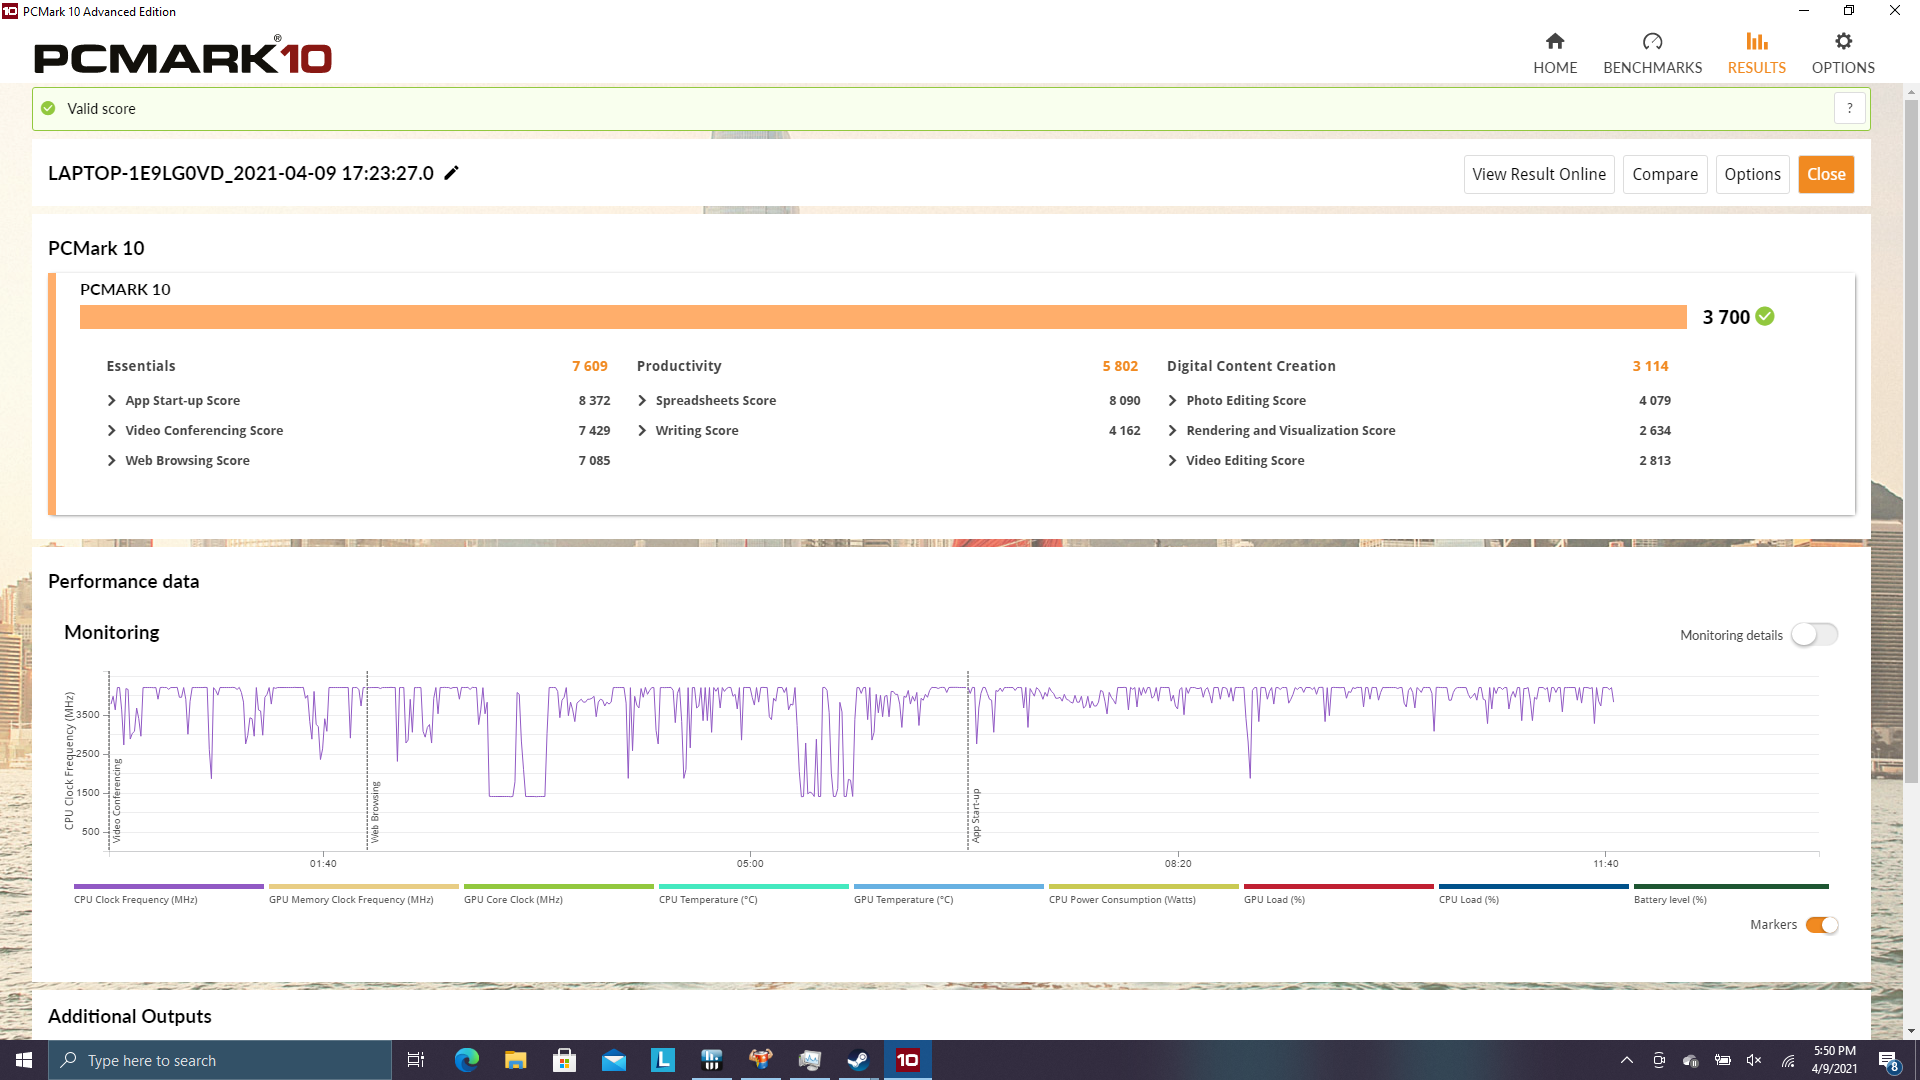Screen dimensions: 1920x1080
Task: Switch to the RESULTS tab
Action: click(x=1756, y=54)
